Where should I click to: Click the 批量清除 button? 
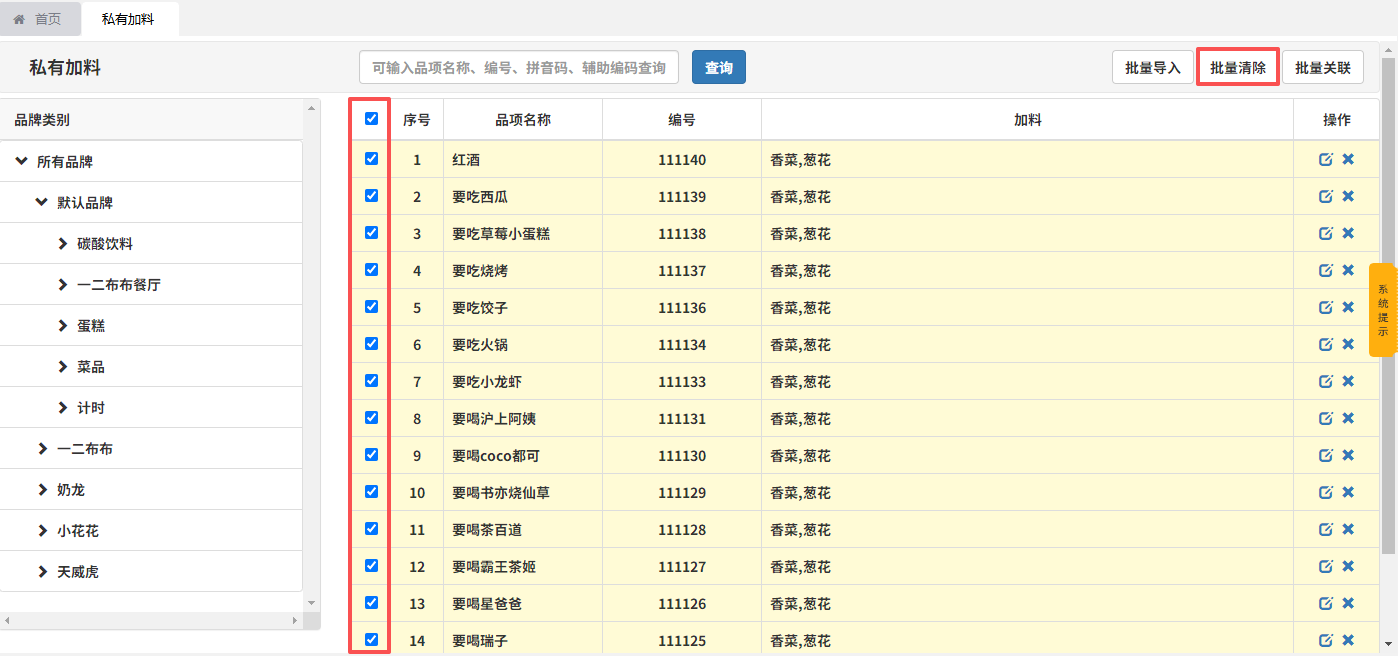[1238, 67]
